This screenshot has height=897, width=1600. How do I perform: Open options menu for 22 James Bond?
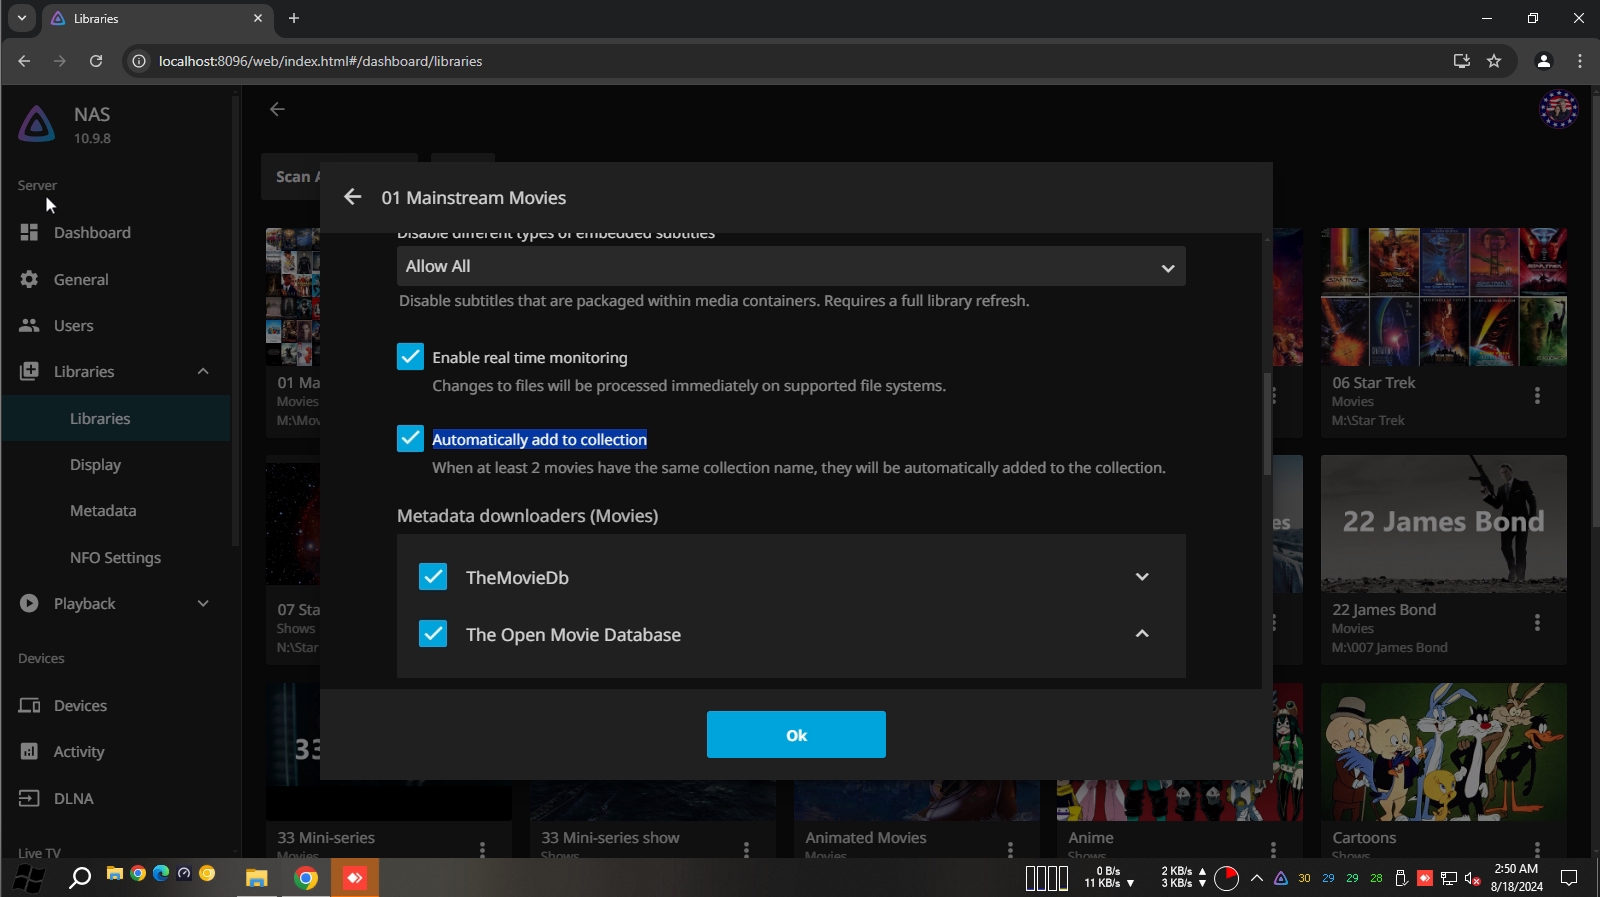tap(1537, 623)
